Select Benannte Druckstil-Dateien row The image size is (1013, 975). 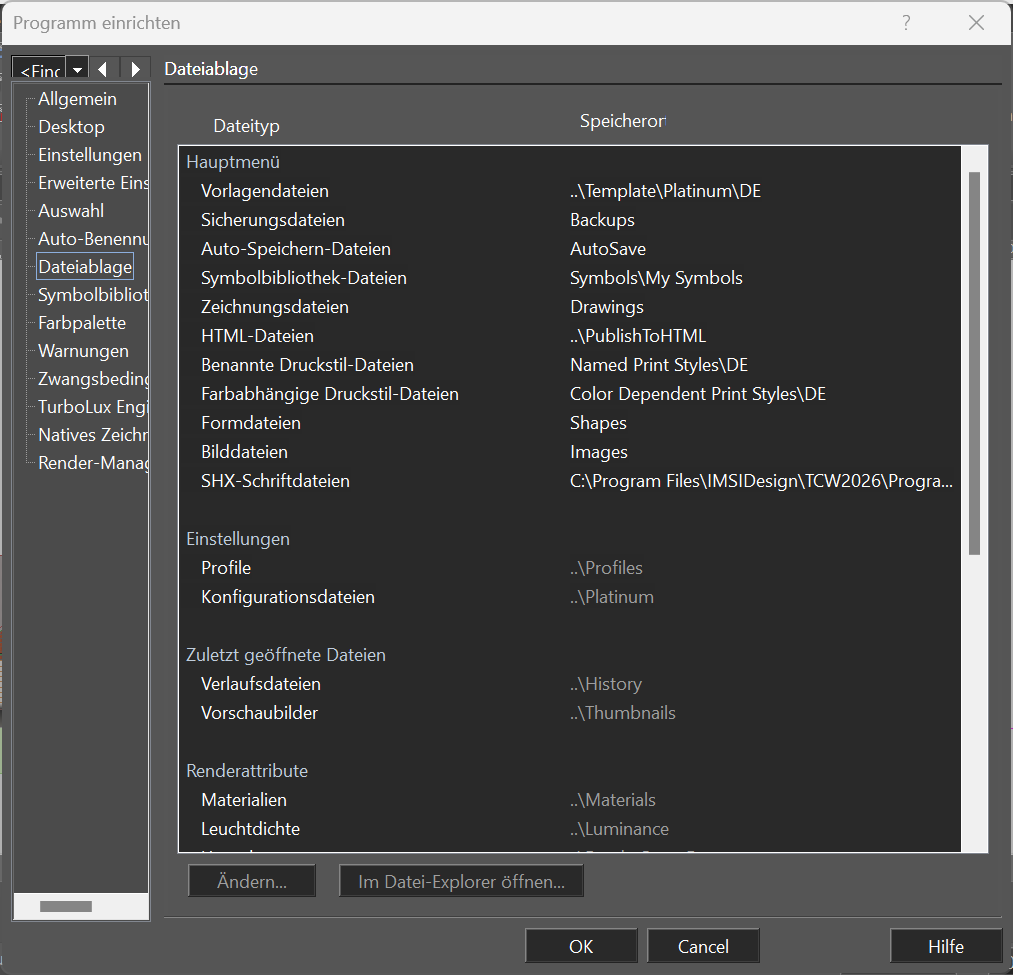point(570,365)
